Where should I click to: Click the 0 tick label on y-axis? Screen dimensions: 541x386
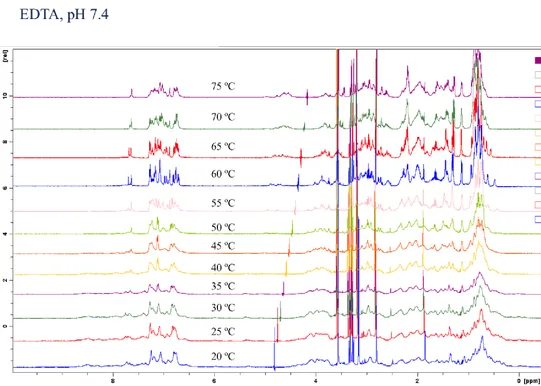coord(5,326)
